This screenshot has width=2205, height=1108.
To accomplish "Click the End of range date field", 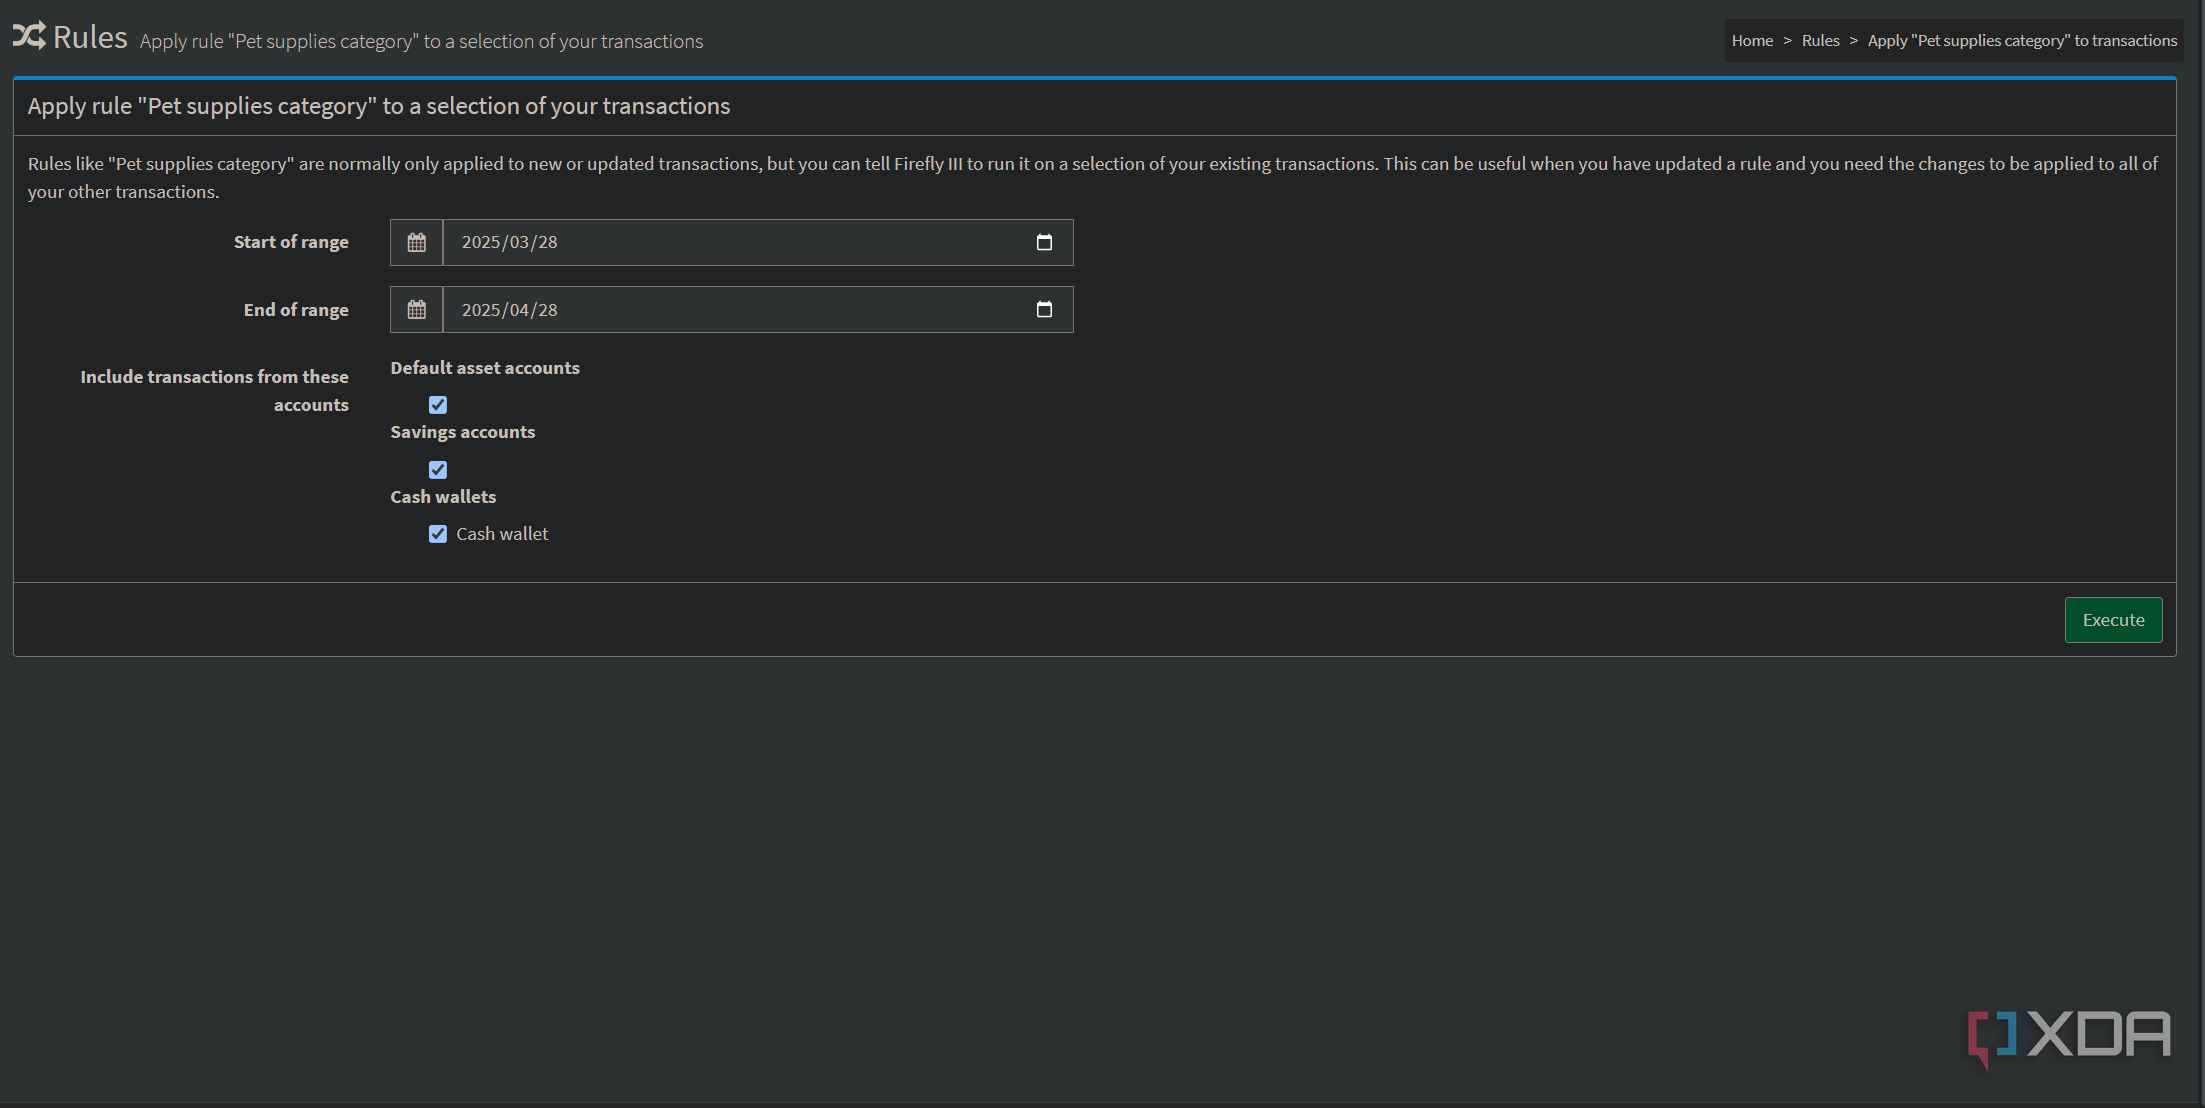I will click(758, 310).
